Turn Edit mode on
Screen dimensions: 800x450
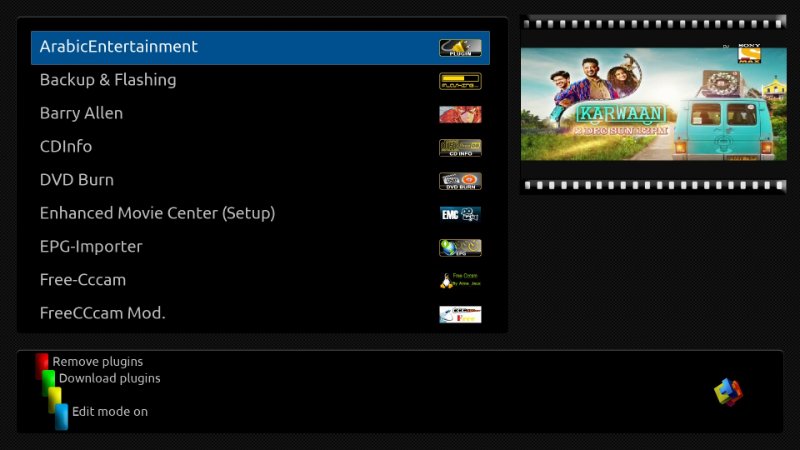pos(110,412)
